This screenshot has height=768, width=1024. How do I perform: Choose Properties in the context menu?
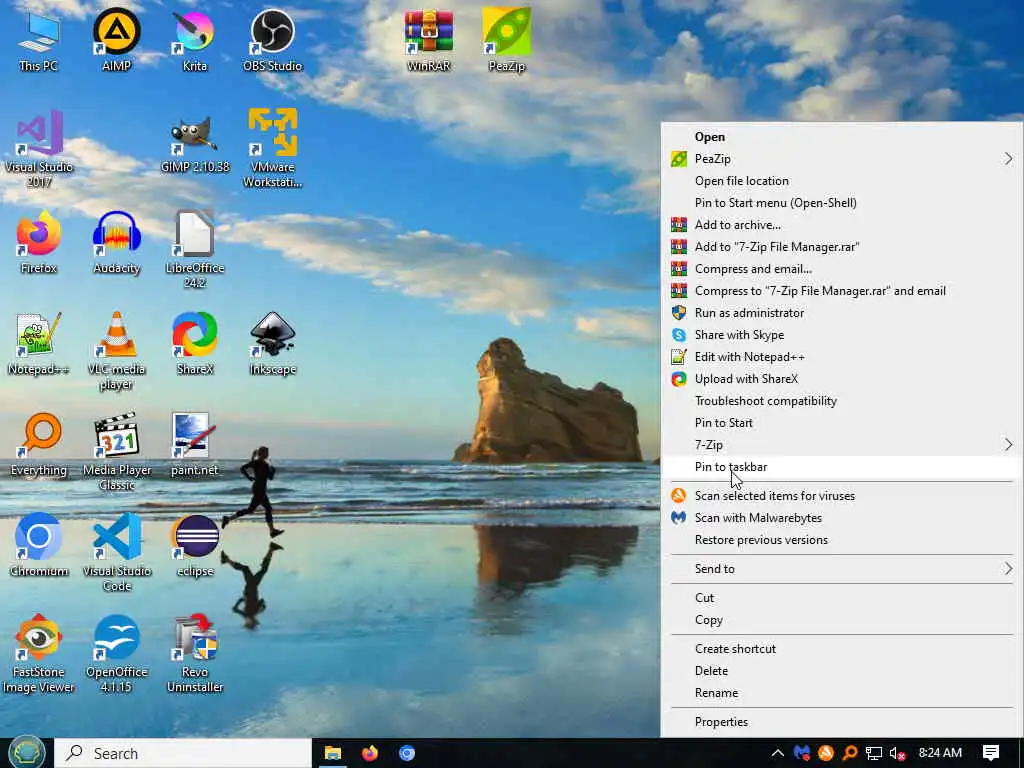(x=842, y=722)
